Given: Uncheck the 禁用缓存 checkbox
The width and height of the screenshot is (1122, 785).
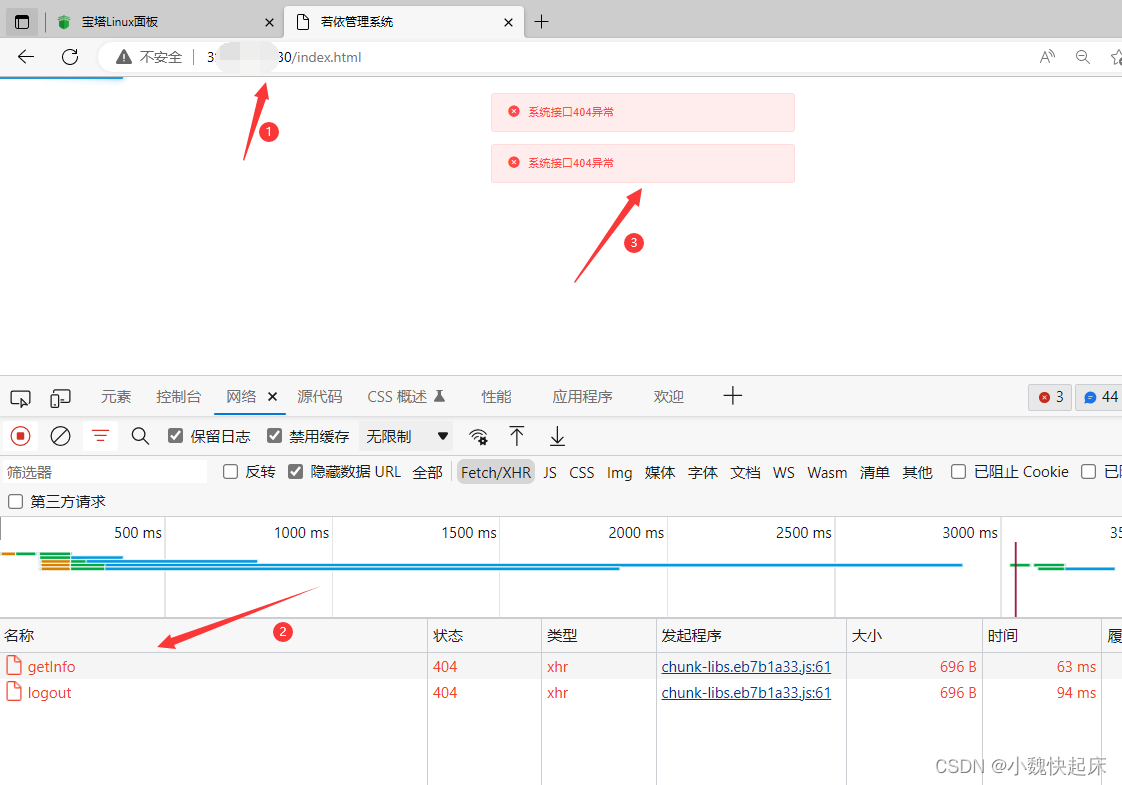Looking at the screenshot, I should tap(274, 436).
